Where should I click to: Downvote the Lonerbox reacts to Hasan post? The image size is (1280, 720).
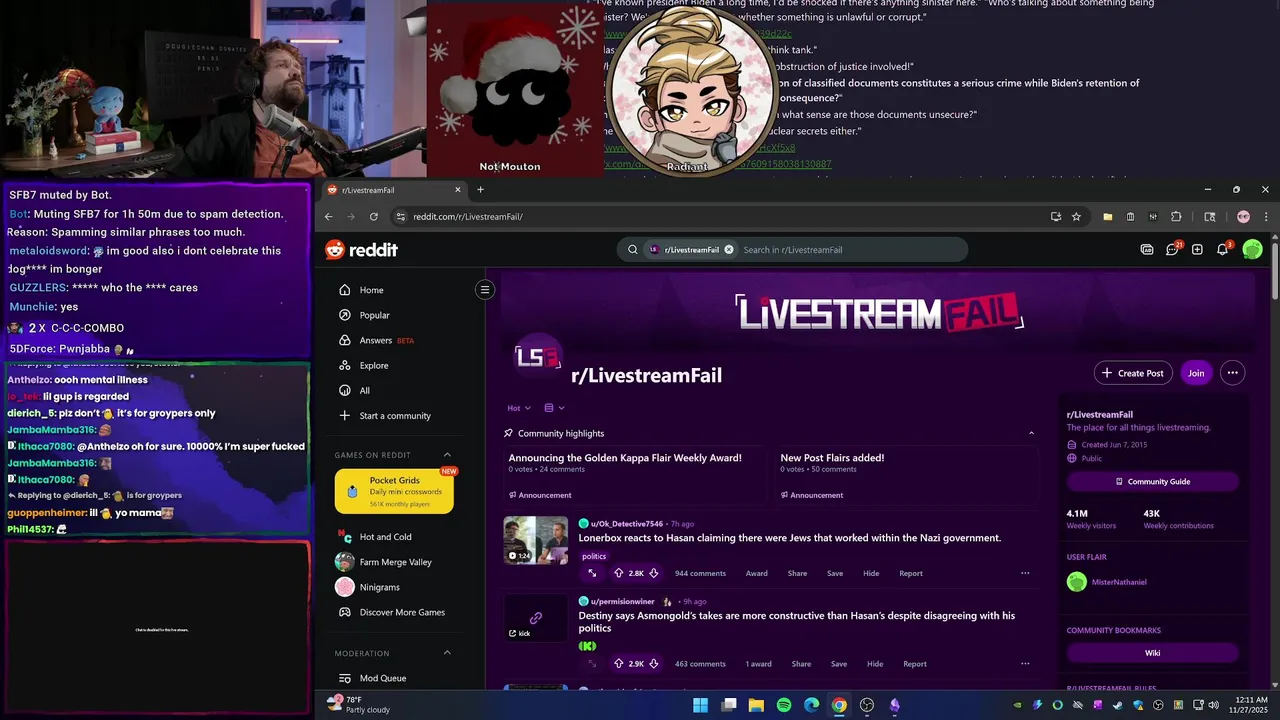pos(653,573)
